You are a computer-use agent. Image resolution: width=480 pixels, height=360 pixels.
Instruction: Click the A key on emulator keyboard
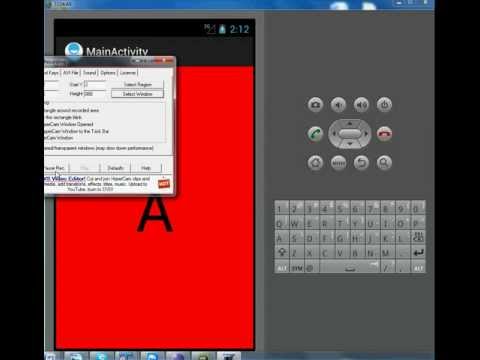coord(282,237)
